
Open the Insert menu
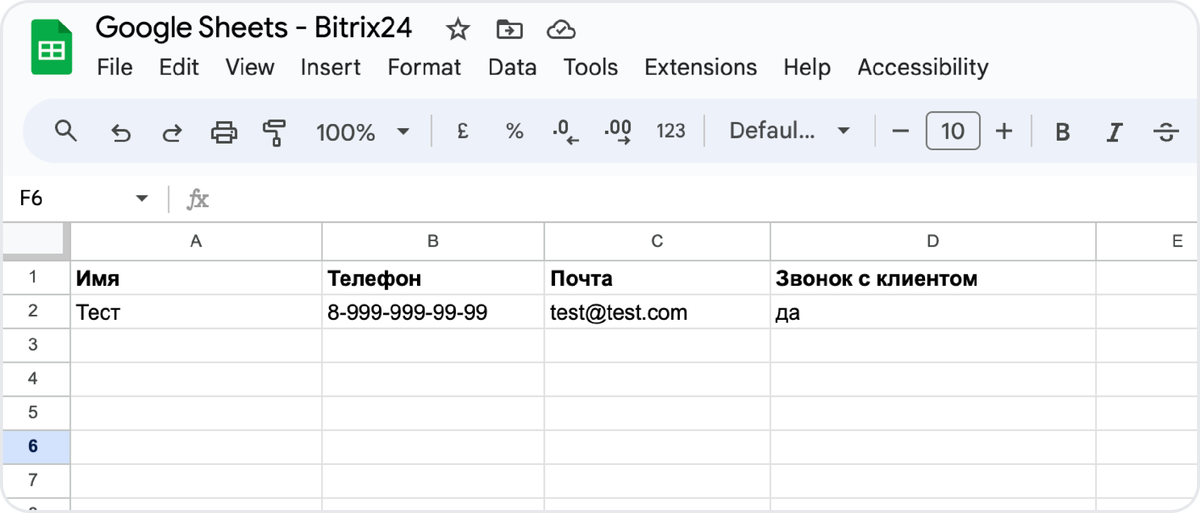(331, 67)
